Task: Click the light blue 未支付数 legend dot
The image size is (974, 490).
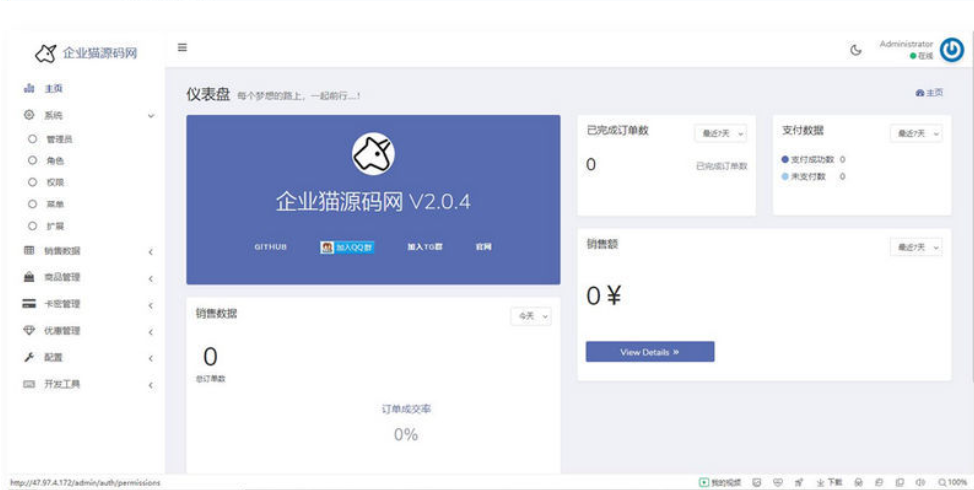Action: [785, 176]
